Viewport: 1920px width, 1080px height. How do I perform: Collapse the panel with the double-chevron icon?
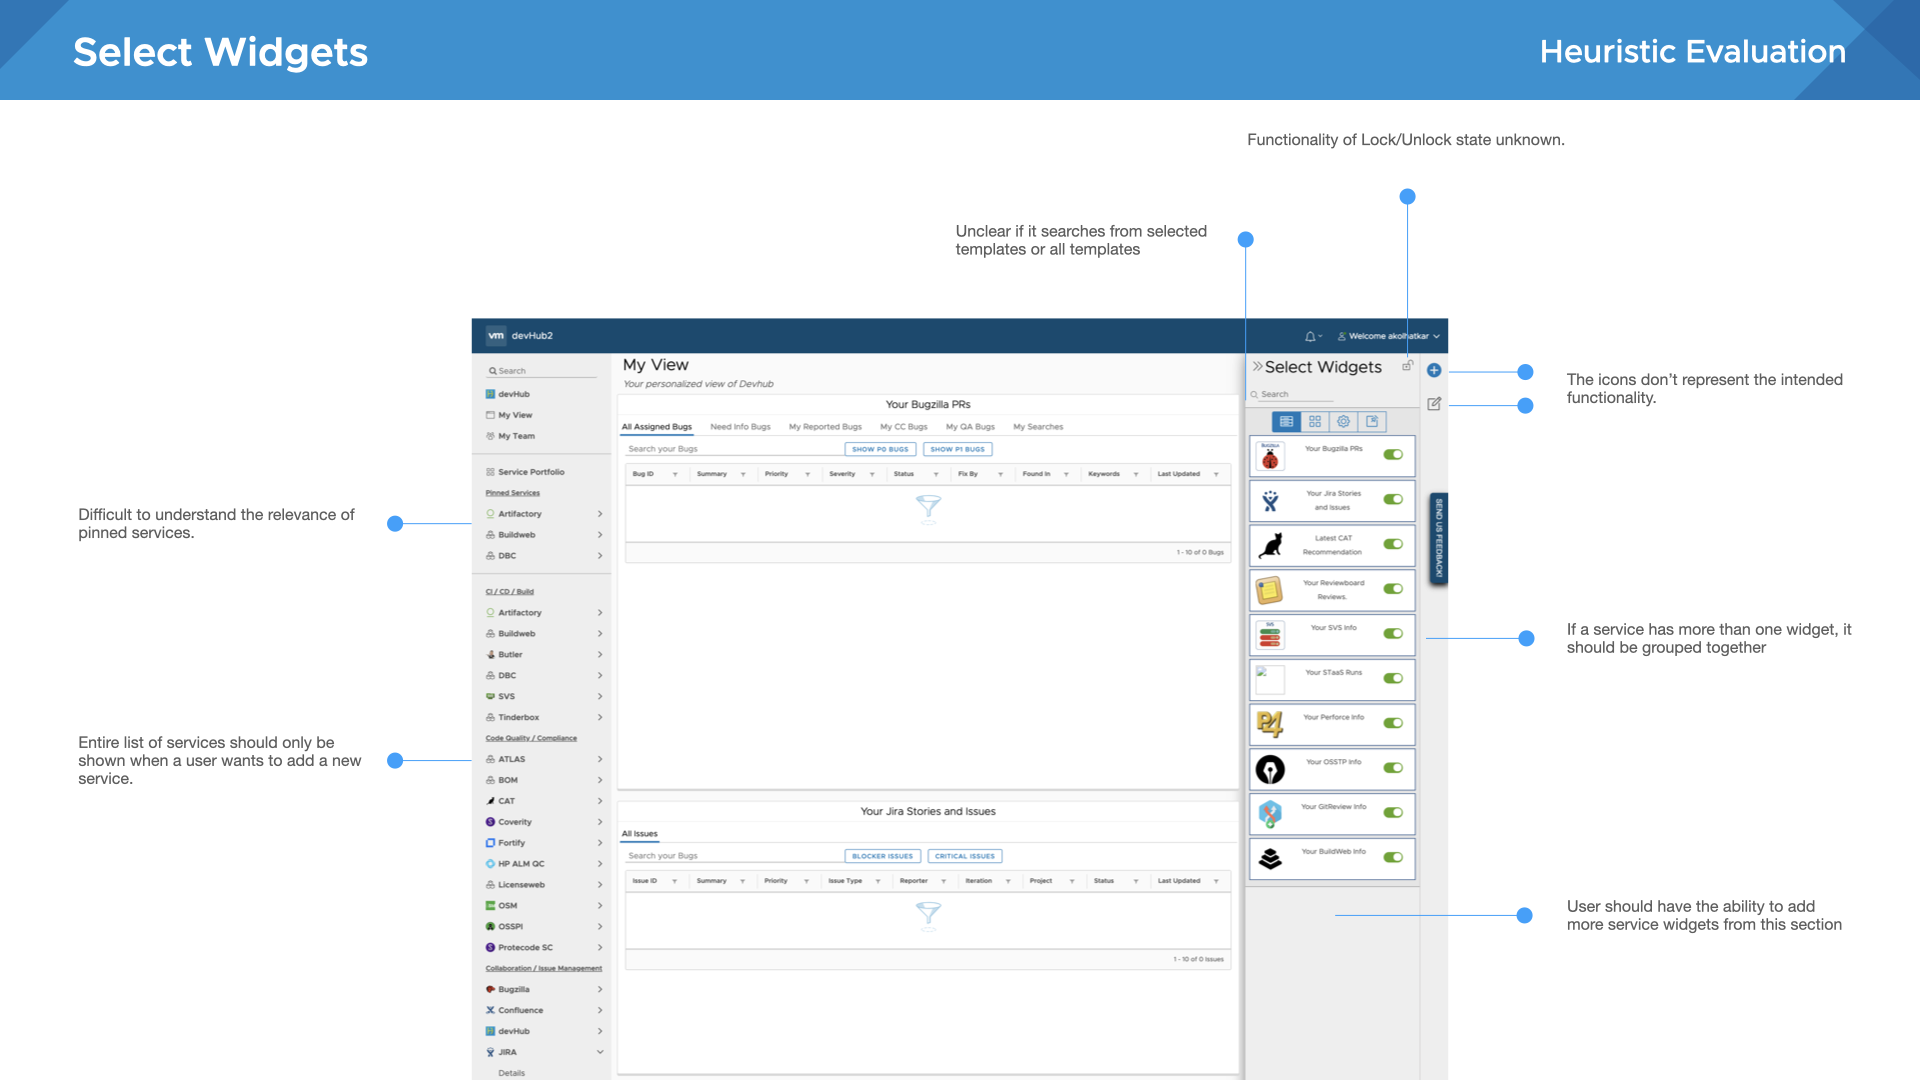click(x=1258, y=367)
